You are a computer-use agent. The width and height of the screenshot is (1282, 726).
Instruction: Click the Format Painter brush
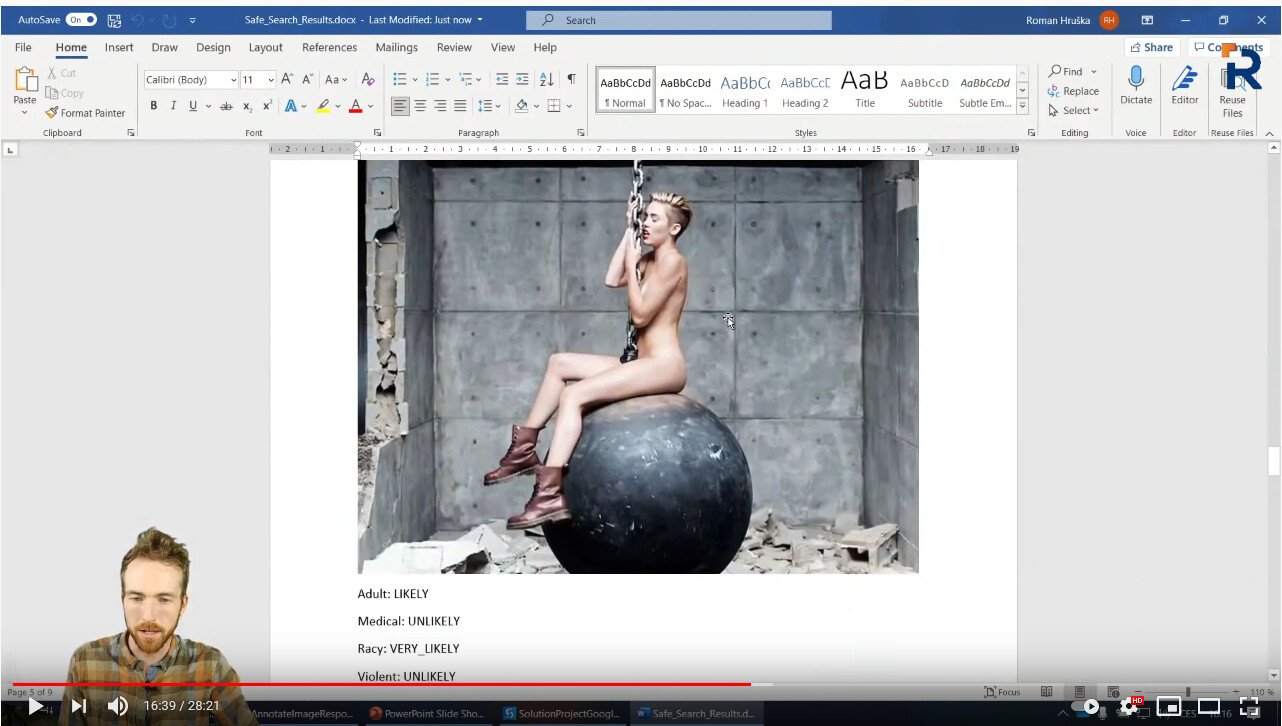point(85,113)
